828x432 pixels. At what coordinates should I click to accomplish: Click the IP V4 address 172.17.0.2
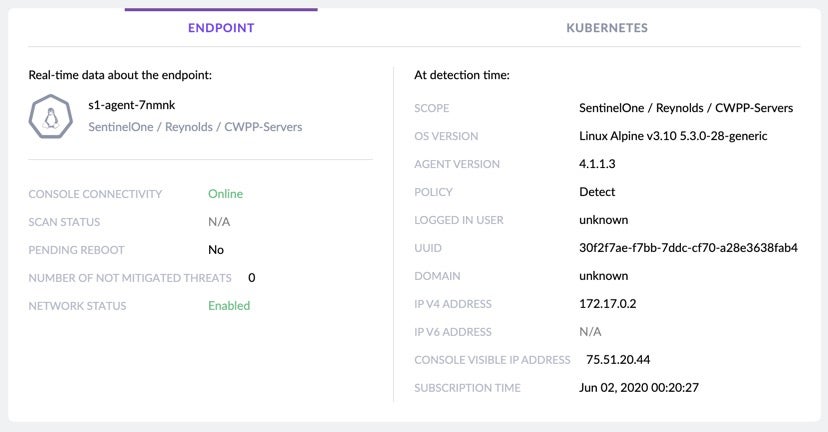click(608, 304)
